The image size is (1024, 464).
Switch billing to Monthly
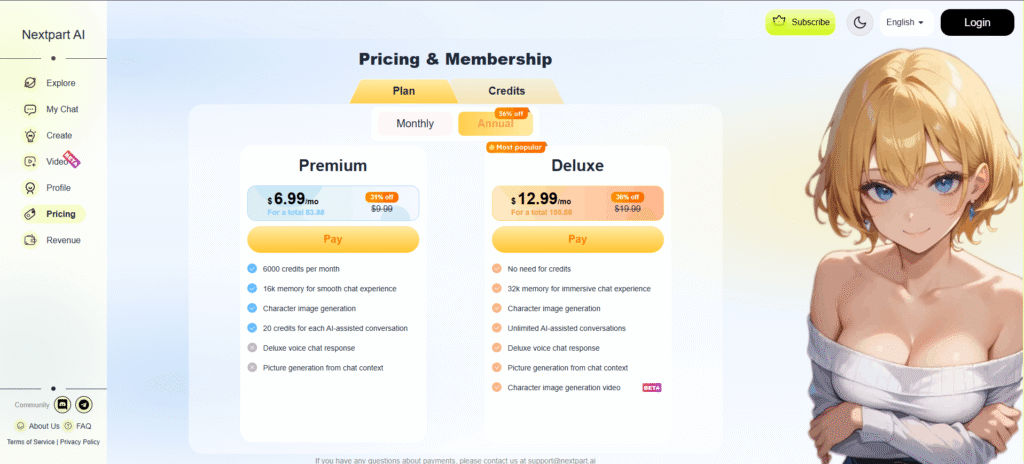415,124
